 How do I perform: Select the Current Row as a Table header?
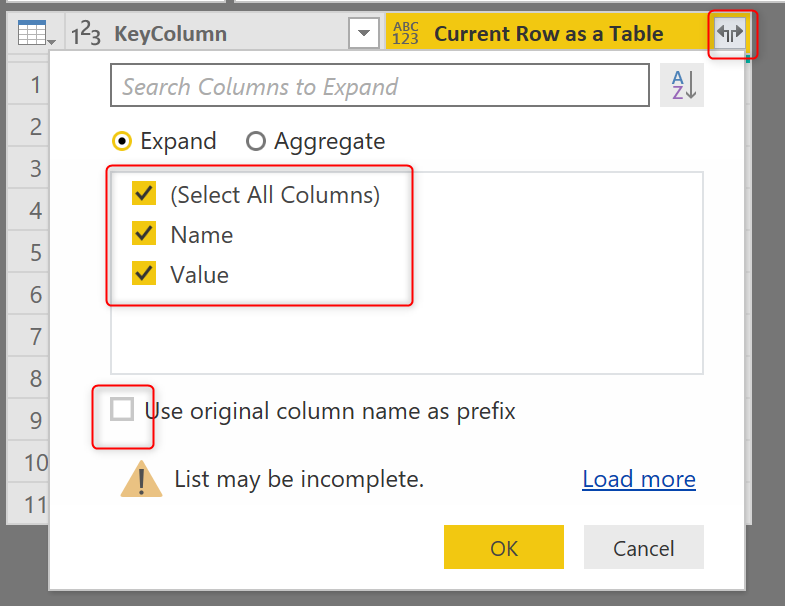[548, 34]
